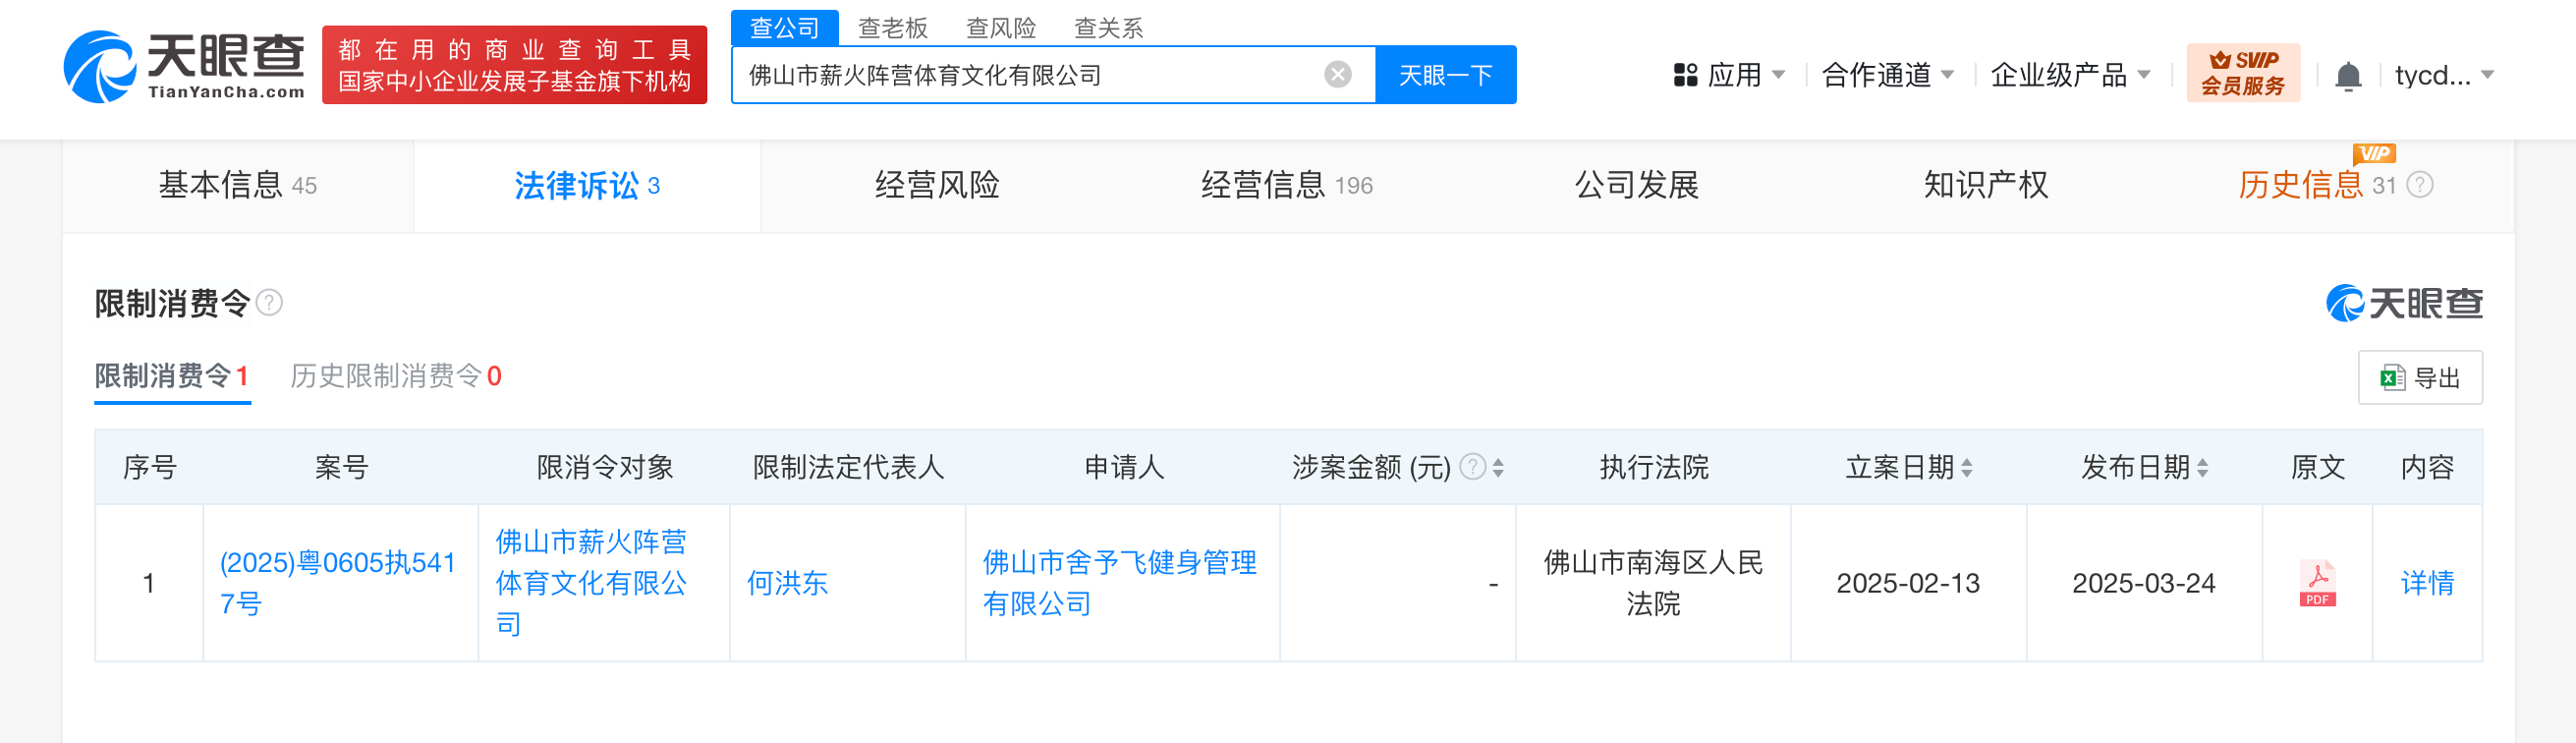The height and width of the screenshot is (743, 2576).
Task: Sort table by 发布日期
Action: coord(2202,467)
